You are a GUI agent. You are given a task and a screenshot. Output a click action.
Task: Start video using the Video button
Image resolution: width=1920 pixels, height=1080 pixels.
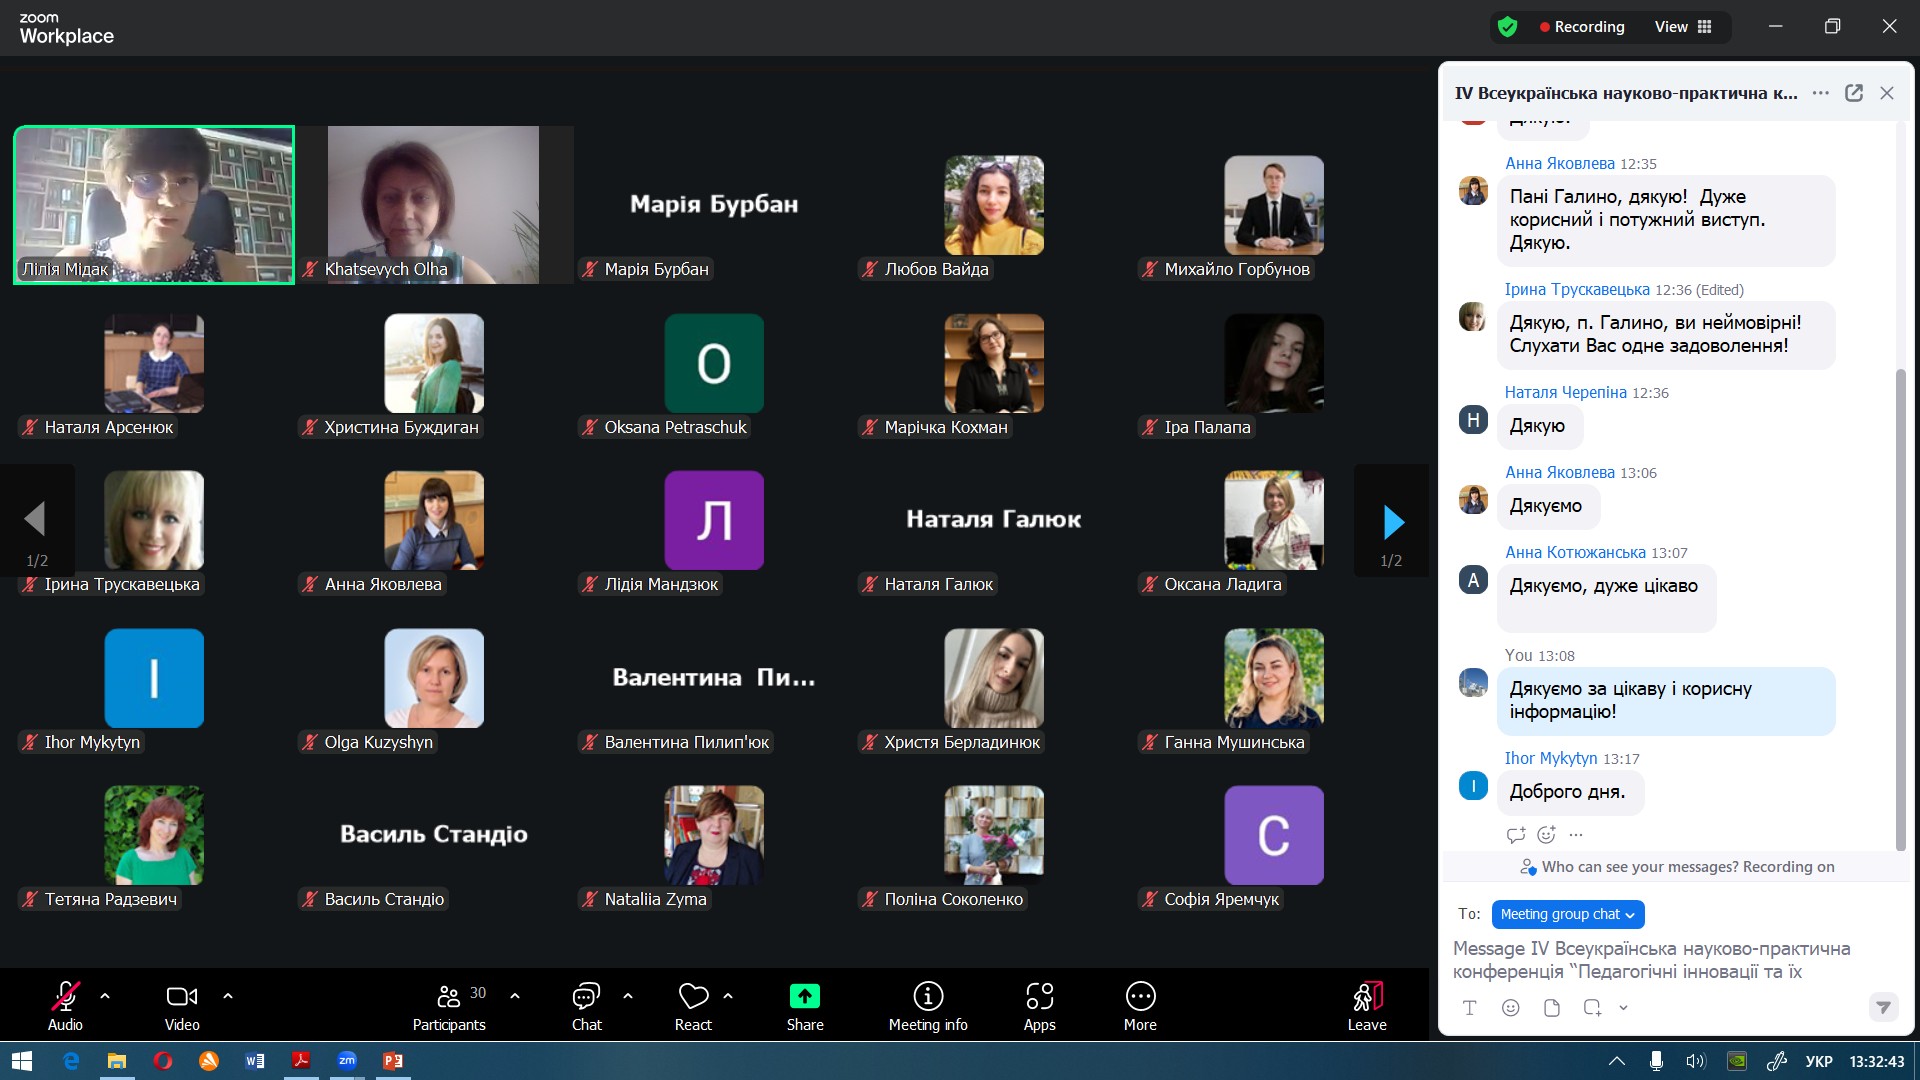(x=182, y=1006)
